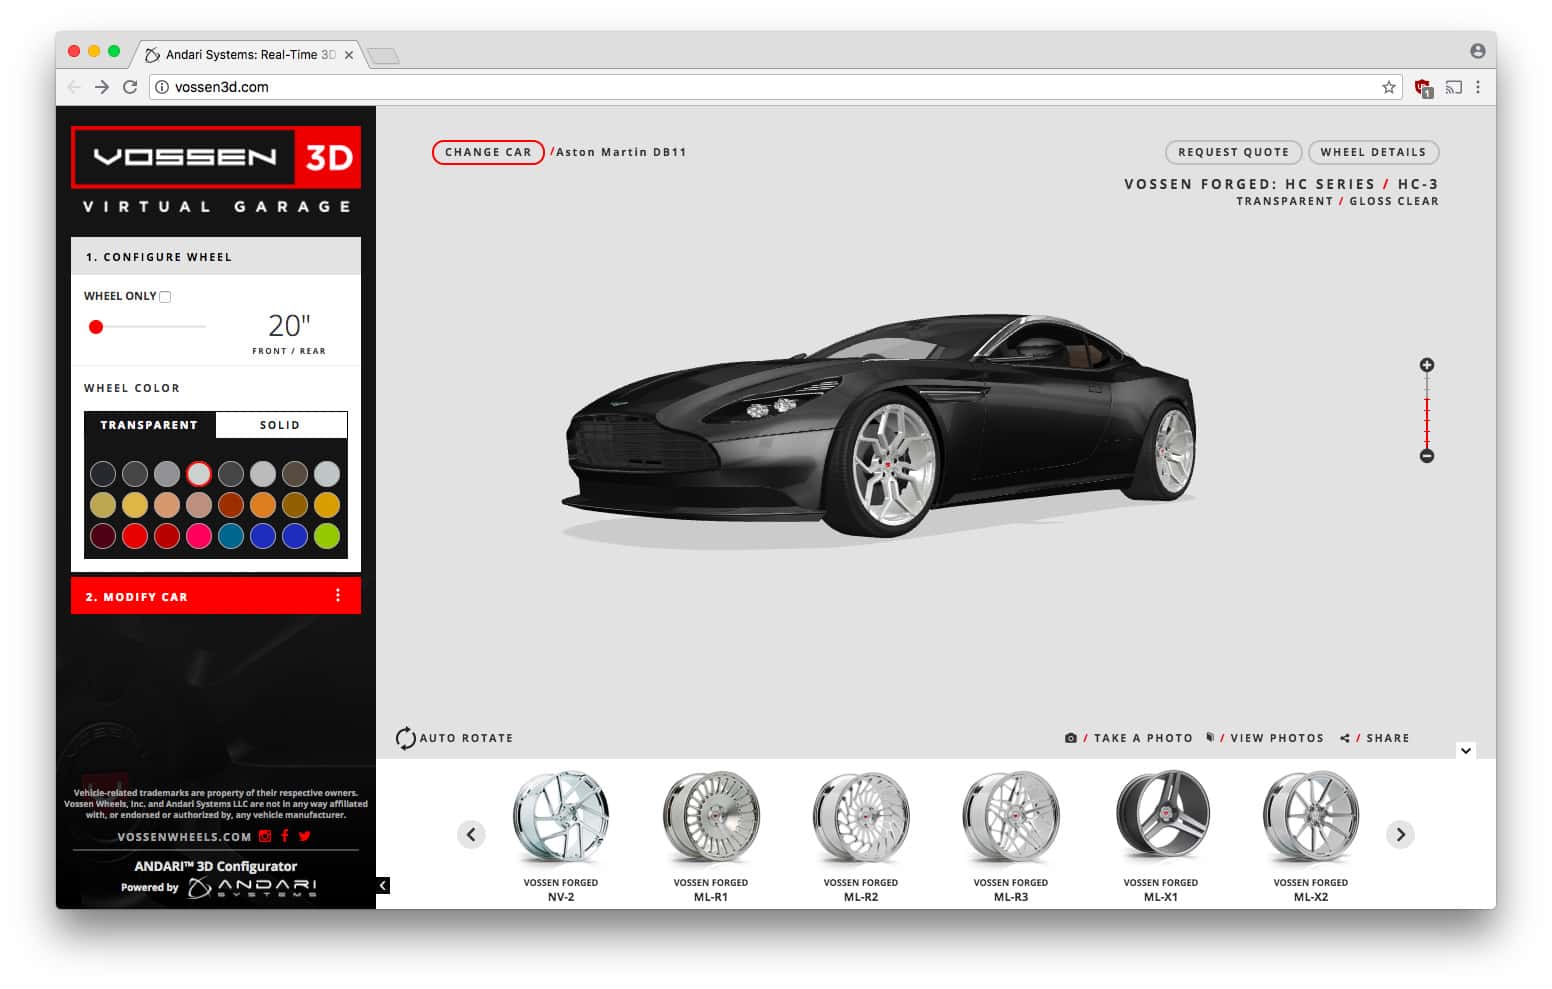Screen dimensions: 1552x989
Task: Pick the red transparent wheel color swatch
Action: click(135, 536)
